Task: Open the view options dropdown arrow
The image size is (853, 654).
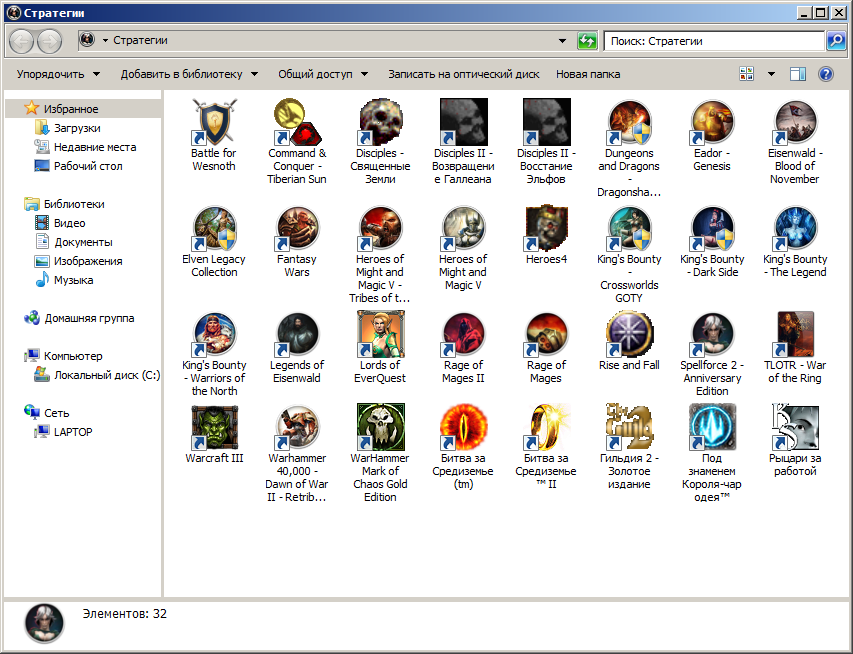Action: (771, 74)
